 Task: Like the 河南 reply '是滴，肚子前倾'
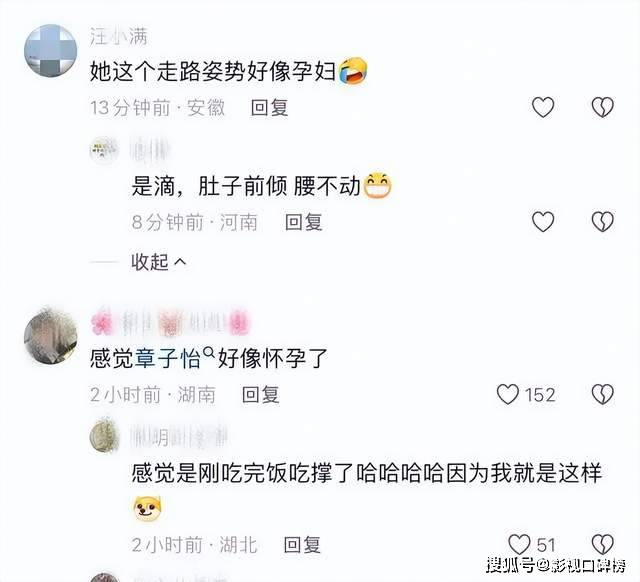click(543, 222)
